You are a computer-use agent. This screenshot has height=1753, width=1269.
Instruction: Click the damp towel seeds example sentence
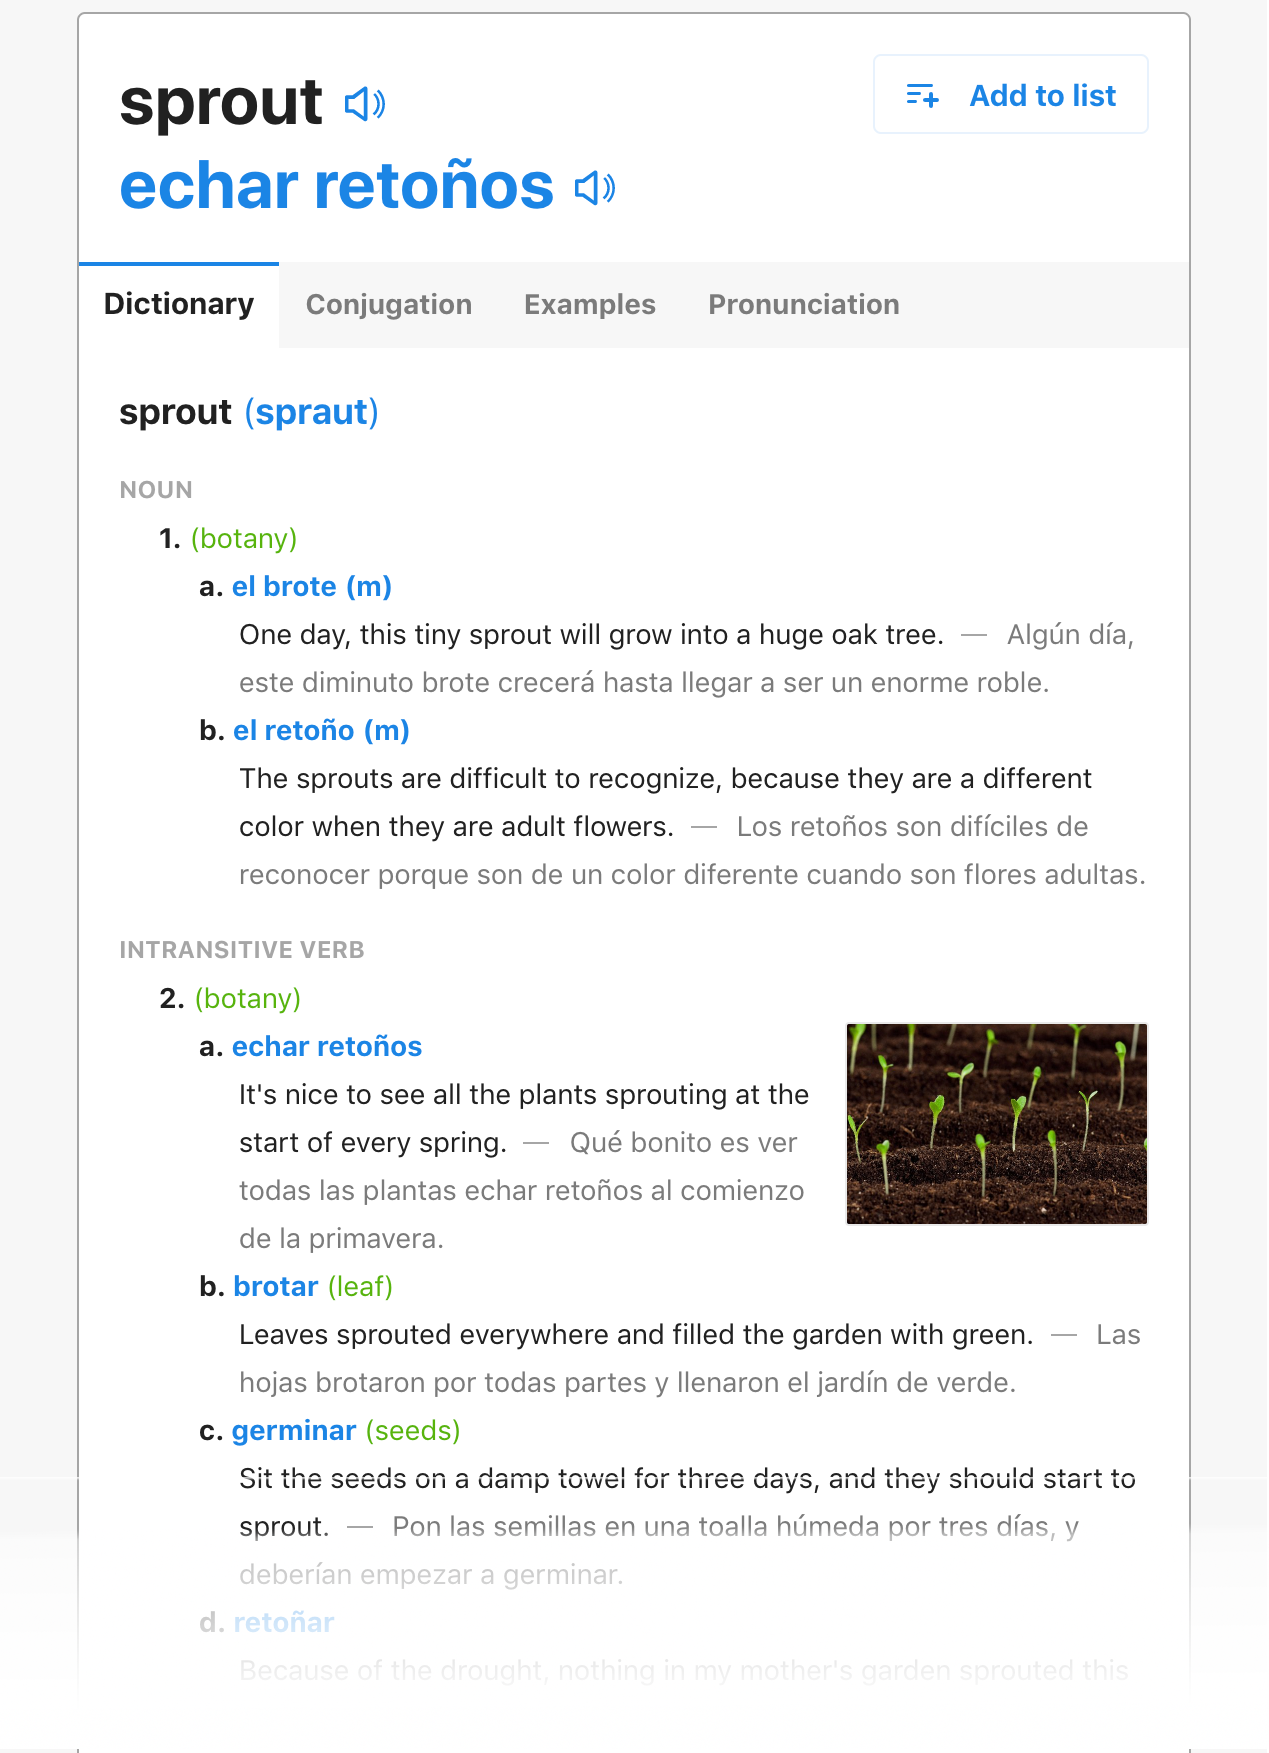687,1502
